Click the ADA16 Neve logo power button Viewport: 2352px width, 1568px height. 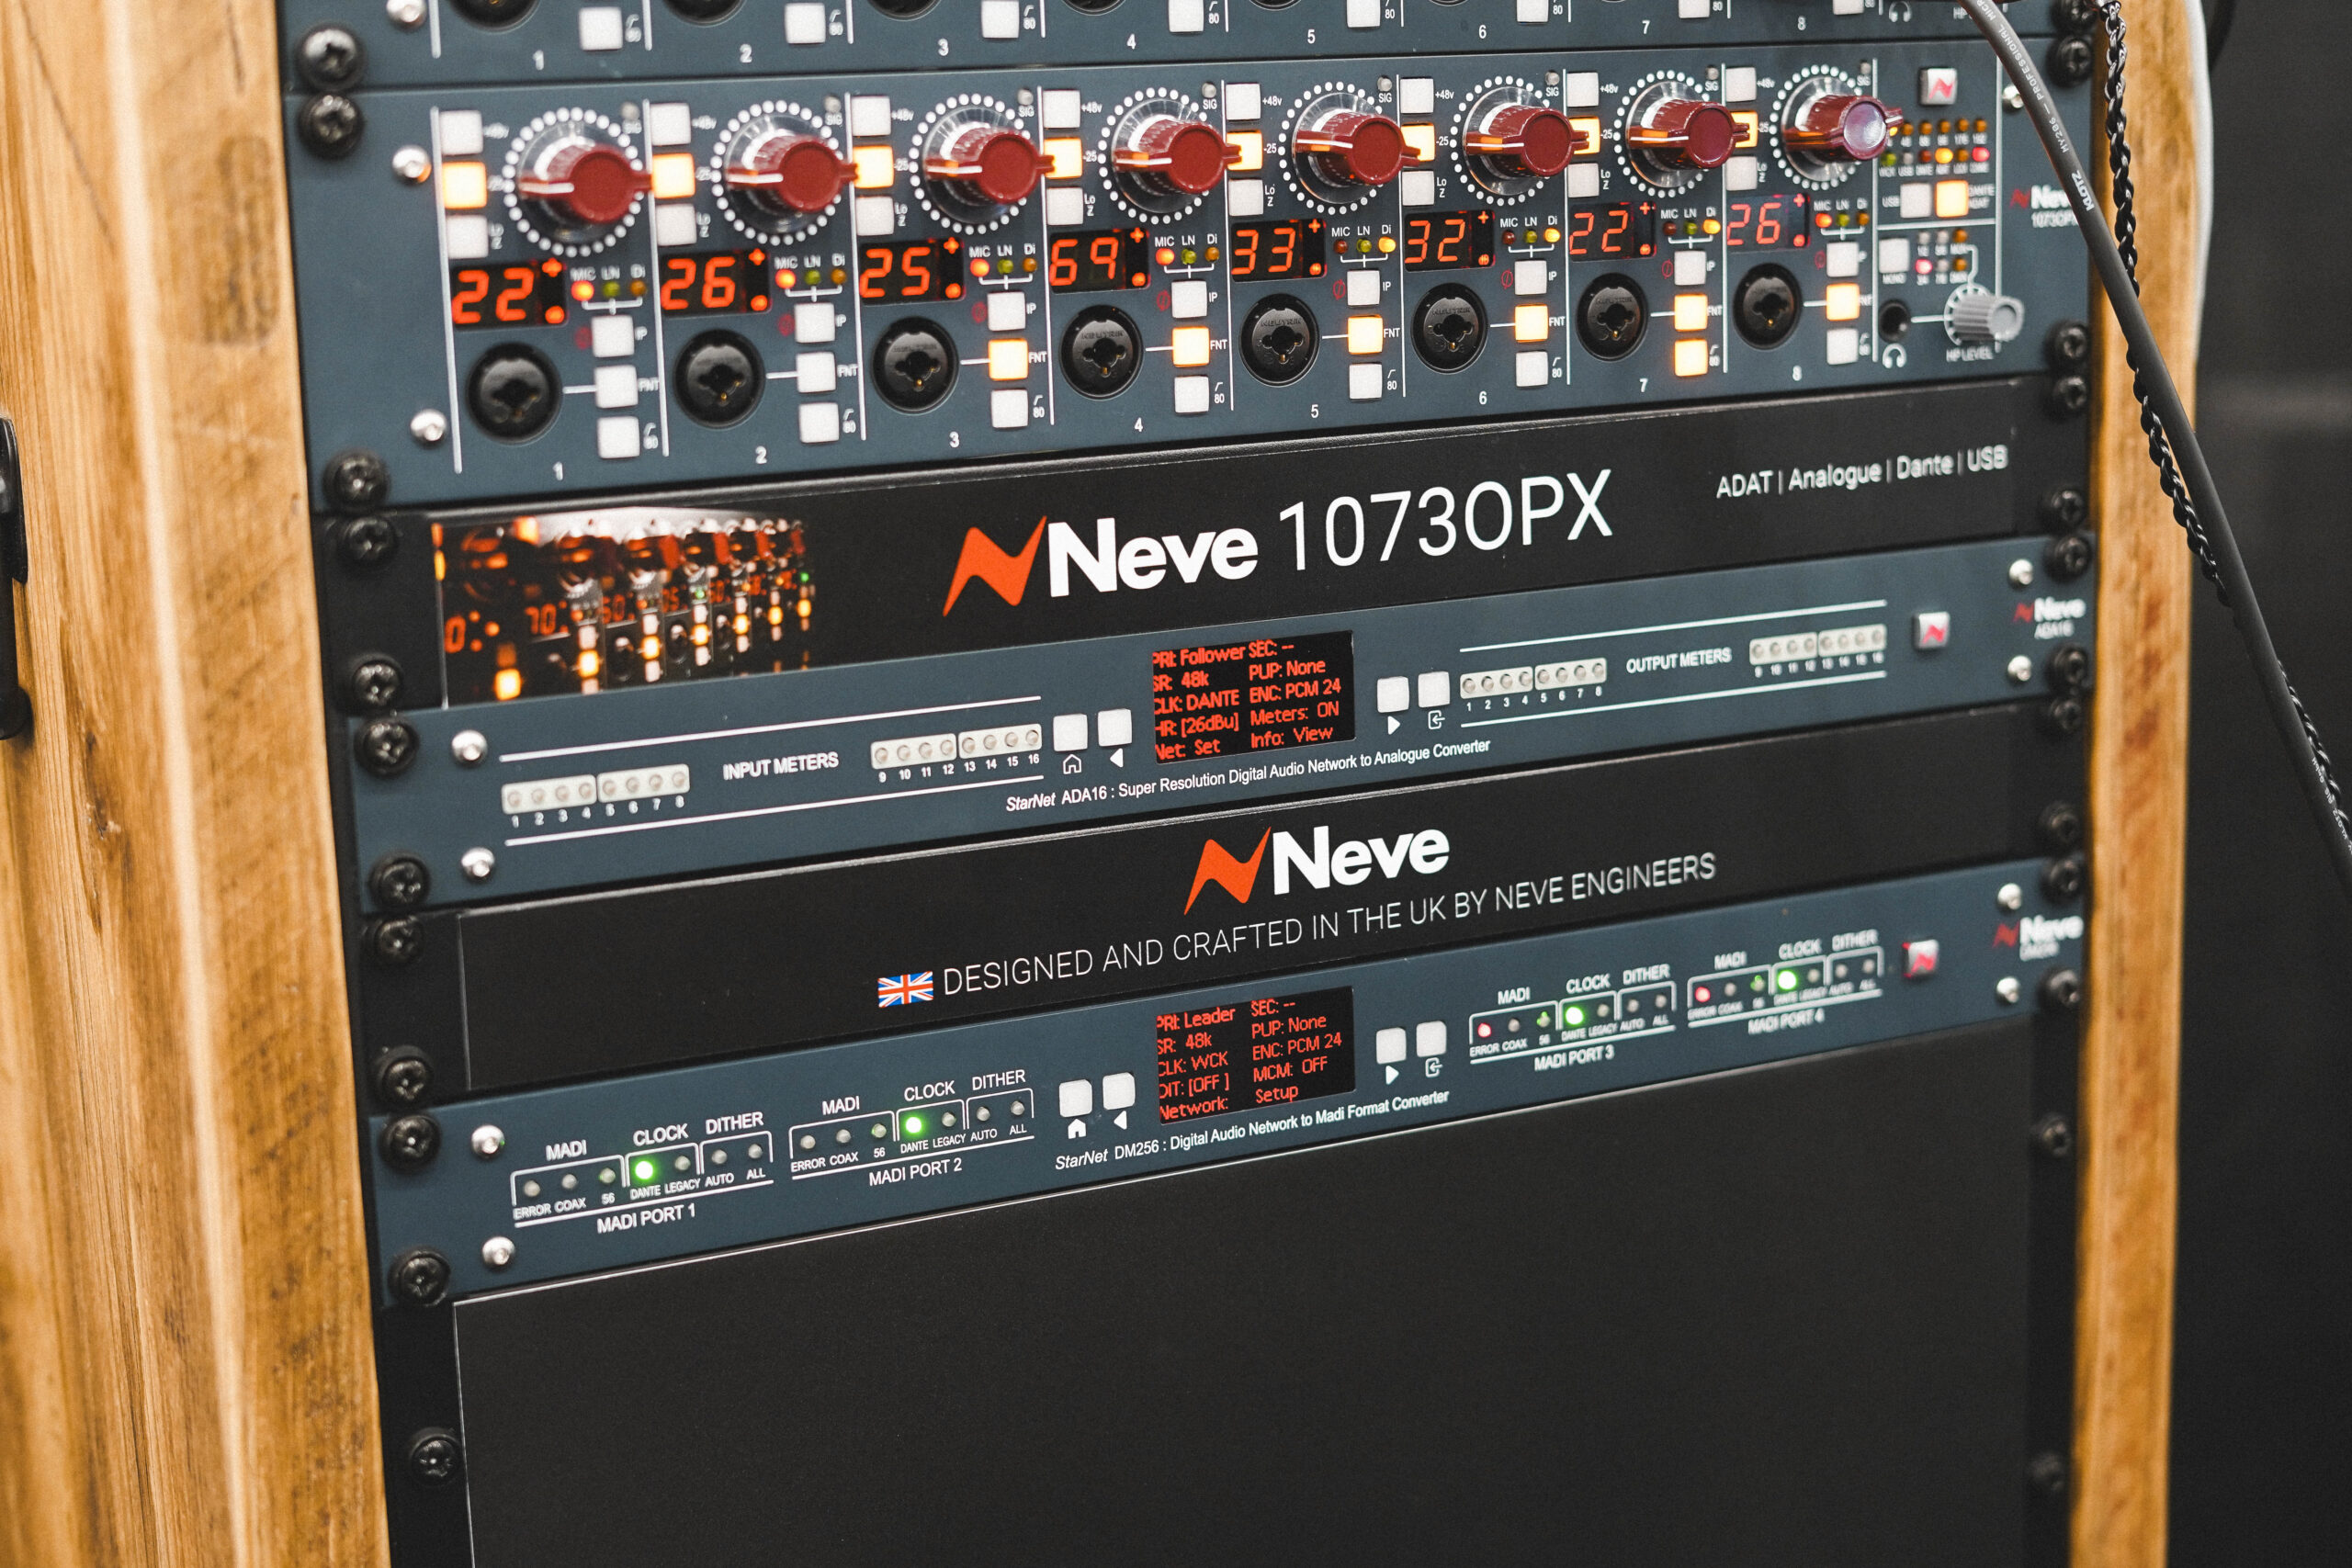(x=1932, y=630)
